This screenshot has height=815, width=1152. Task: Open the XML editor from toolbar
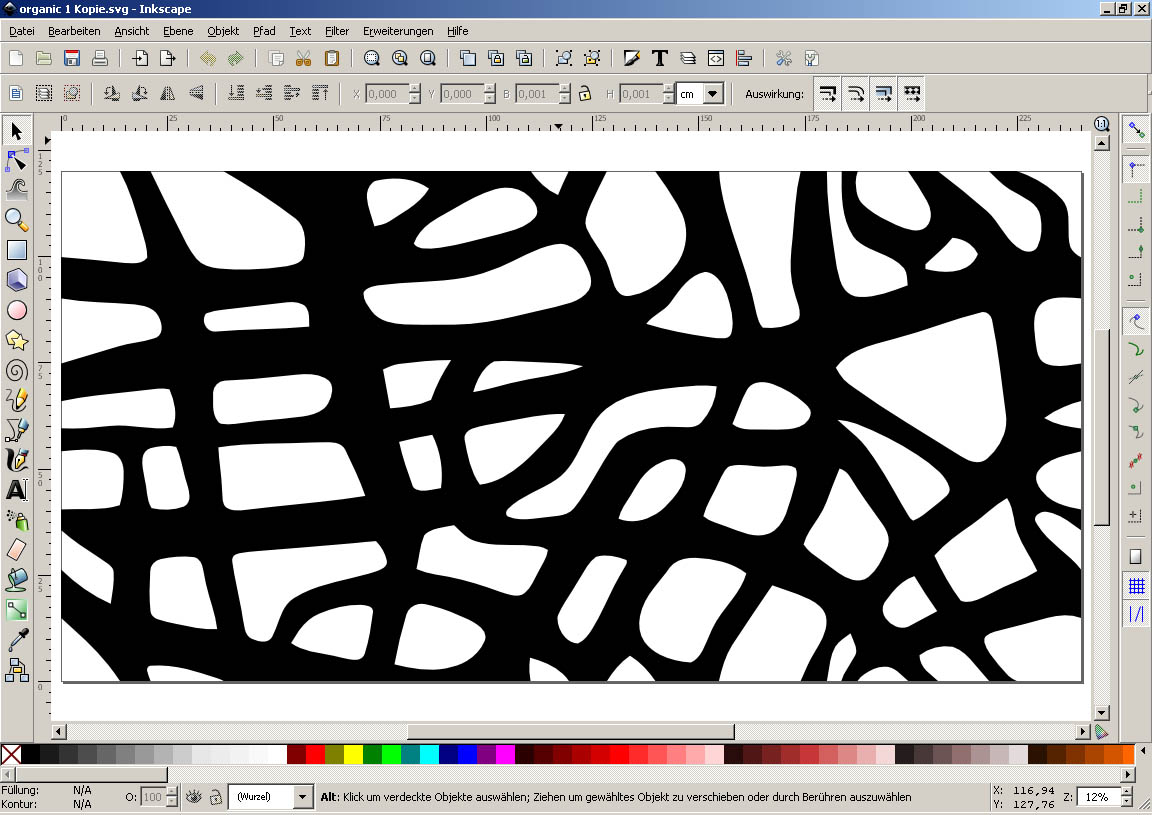pos(716,58)
